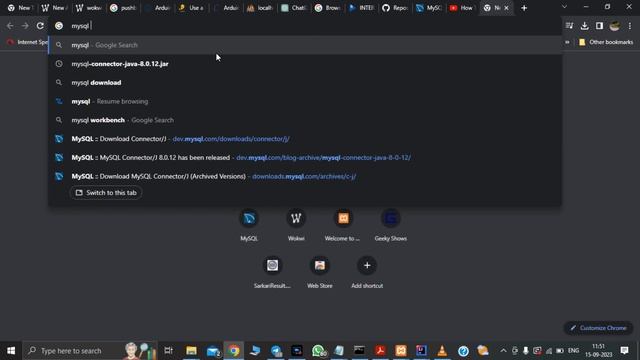
Task: Select 'mysql - Resume browsing' suggestion
Action: tap(305, 101)
